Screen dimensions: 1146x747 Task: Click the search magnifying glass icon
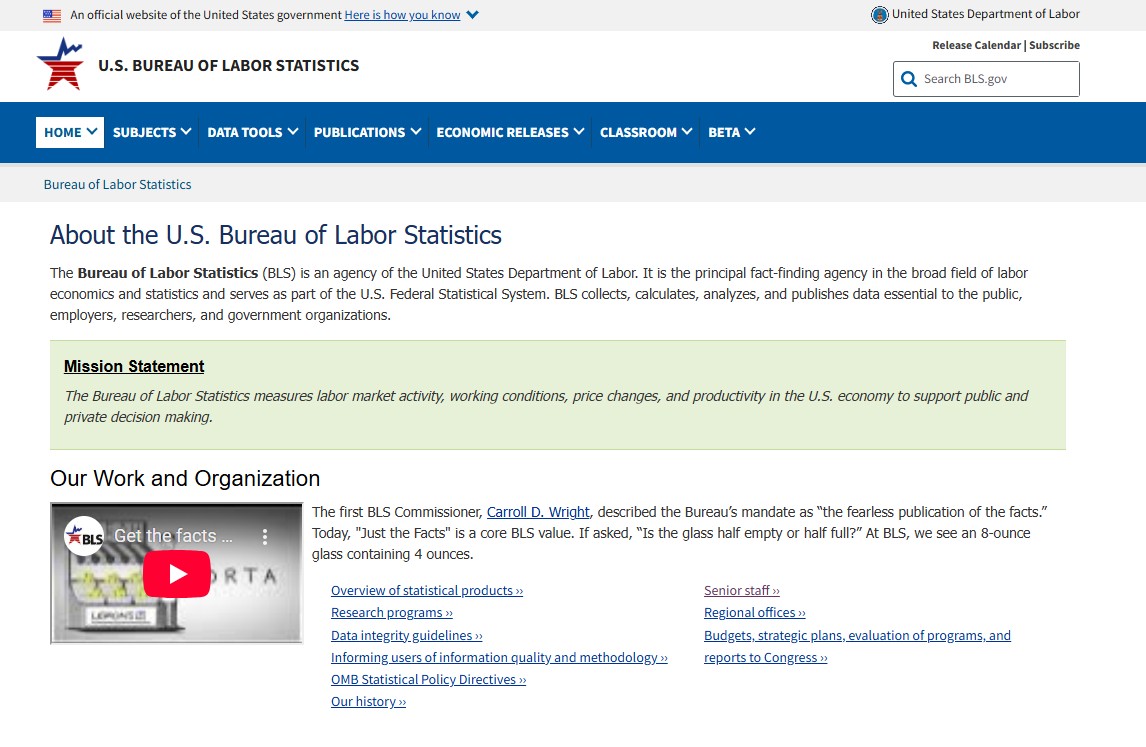[909, 79]
